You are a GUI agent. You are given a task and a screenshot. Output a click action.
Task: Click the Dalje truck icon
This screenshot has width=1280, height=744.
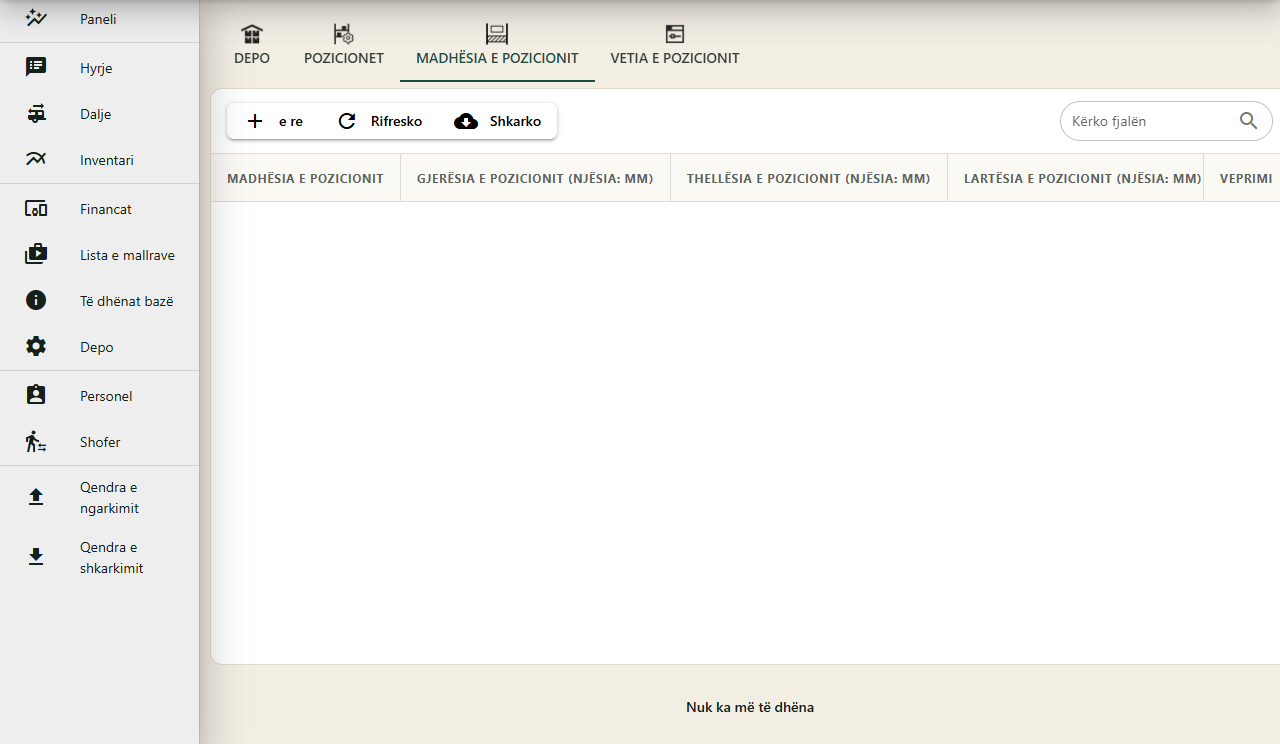(36, 114)
